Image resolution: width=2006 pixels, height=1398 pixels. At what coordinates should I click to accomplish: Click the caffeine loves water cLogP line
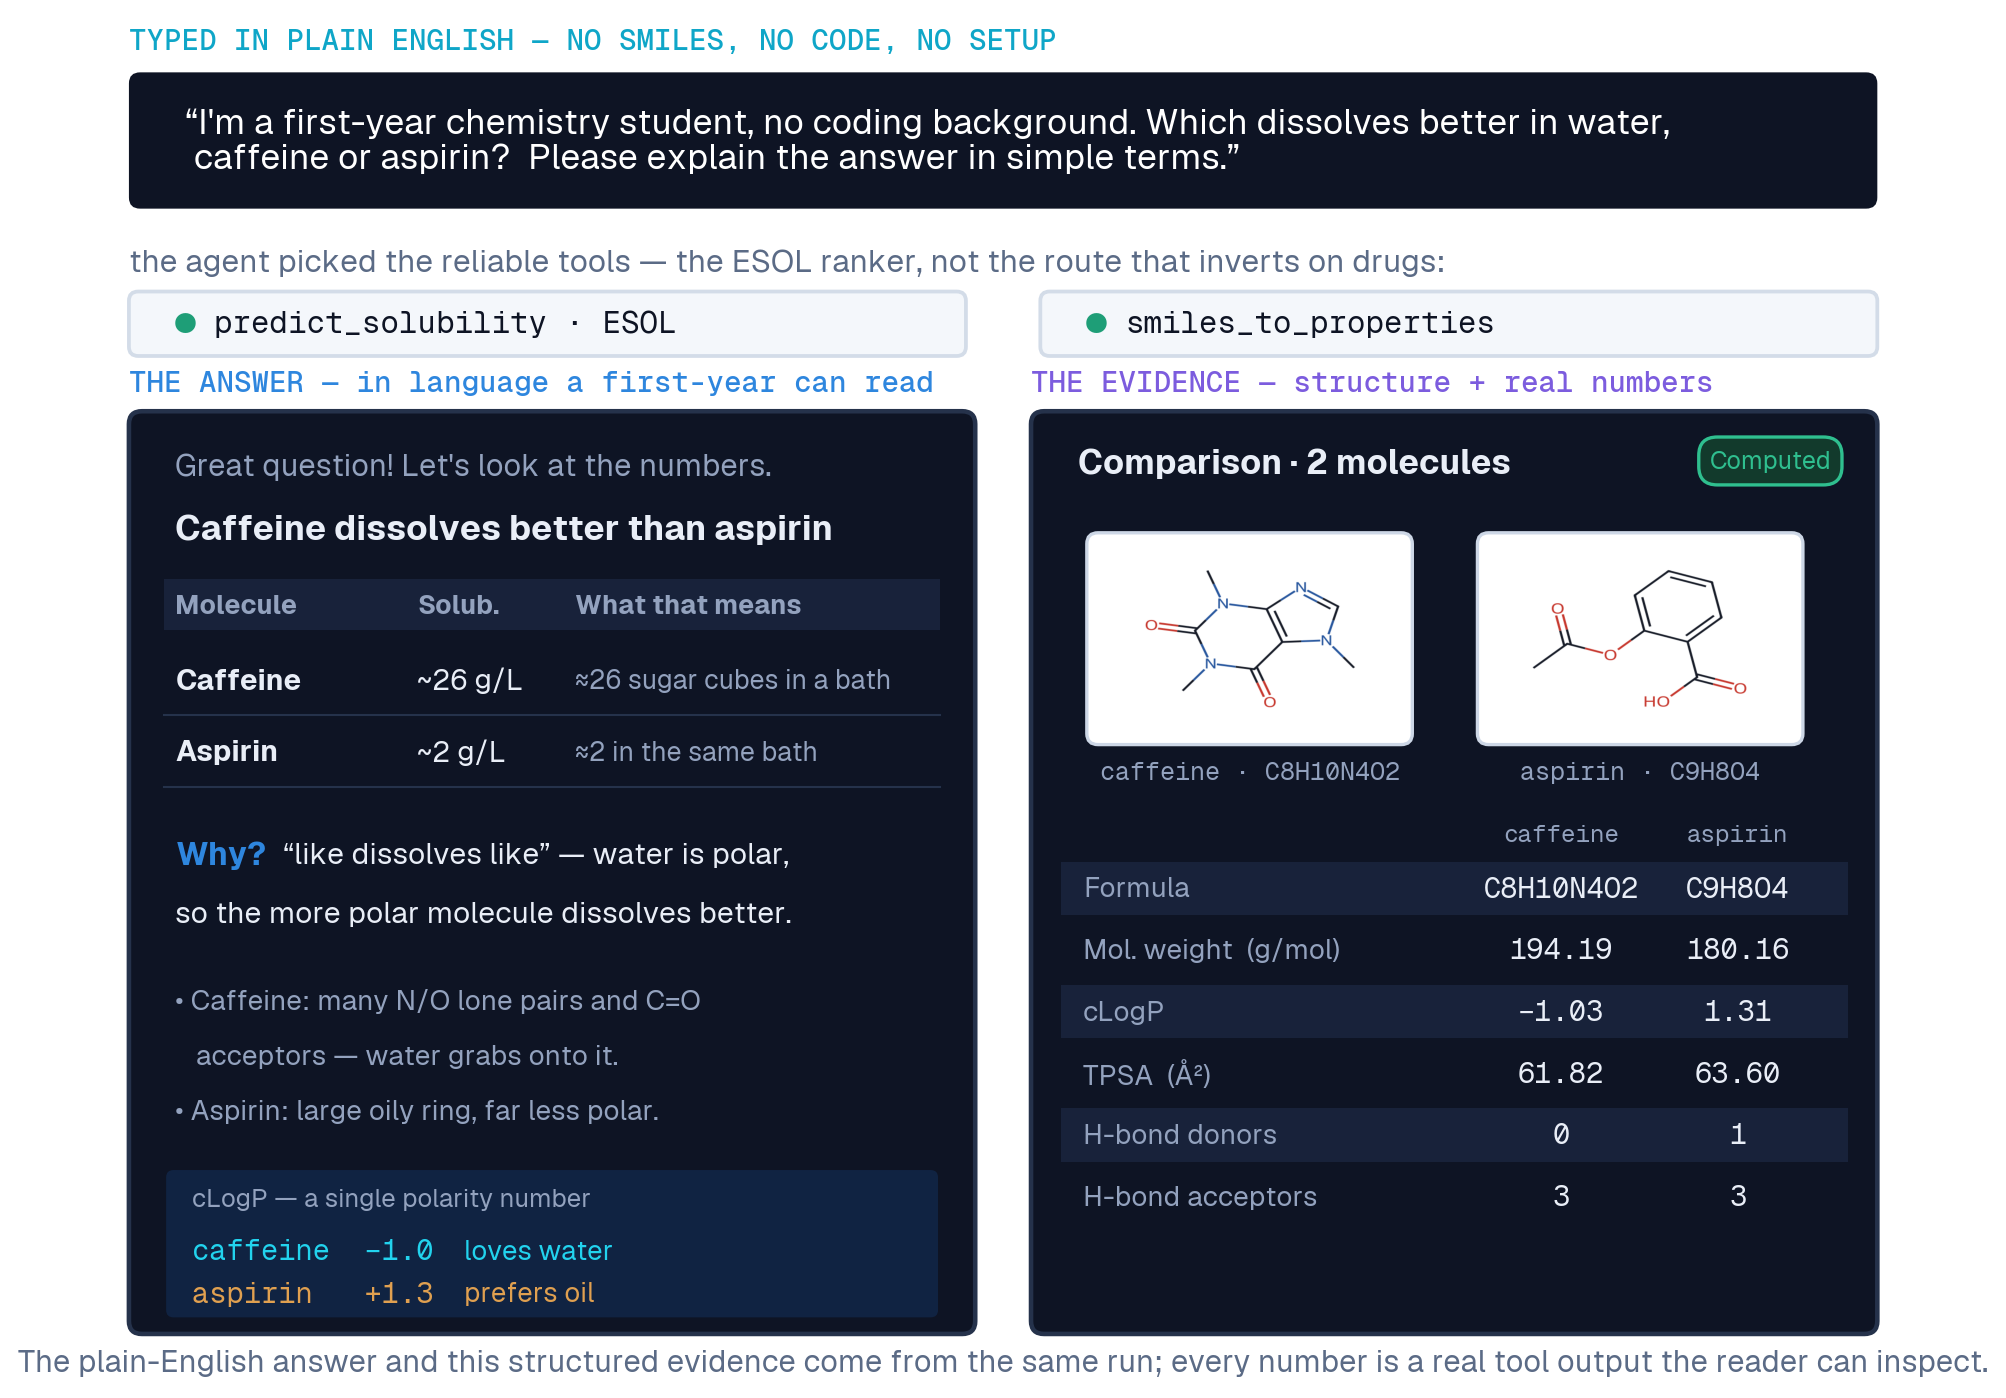(x=402, y=1250)
